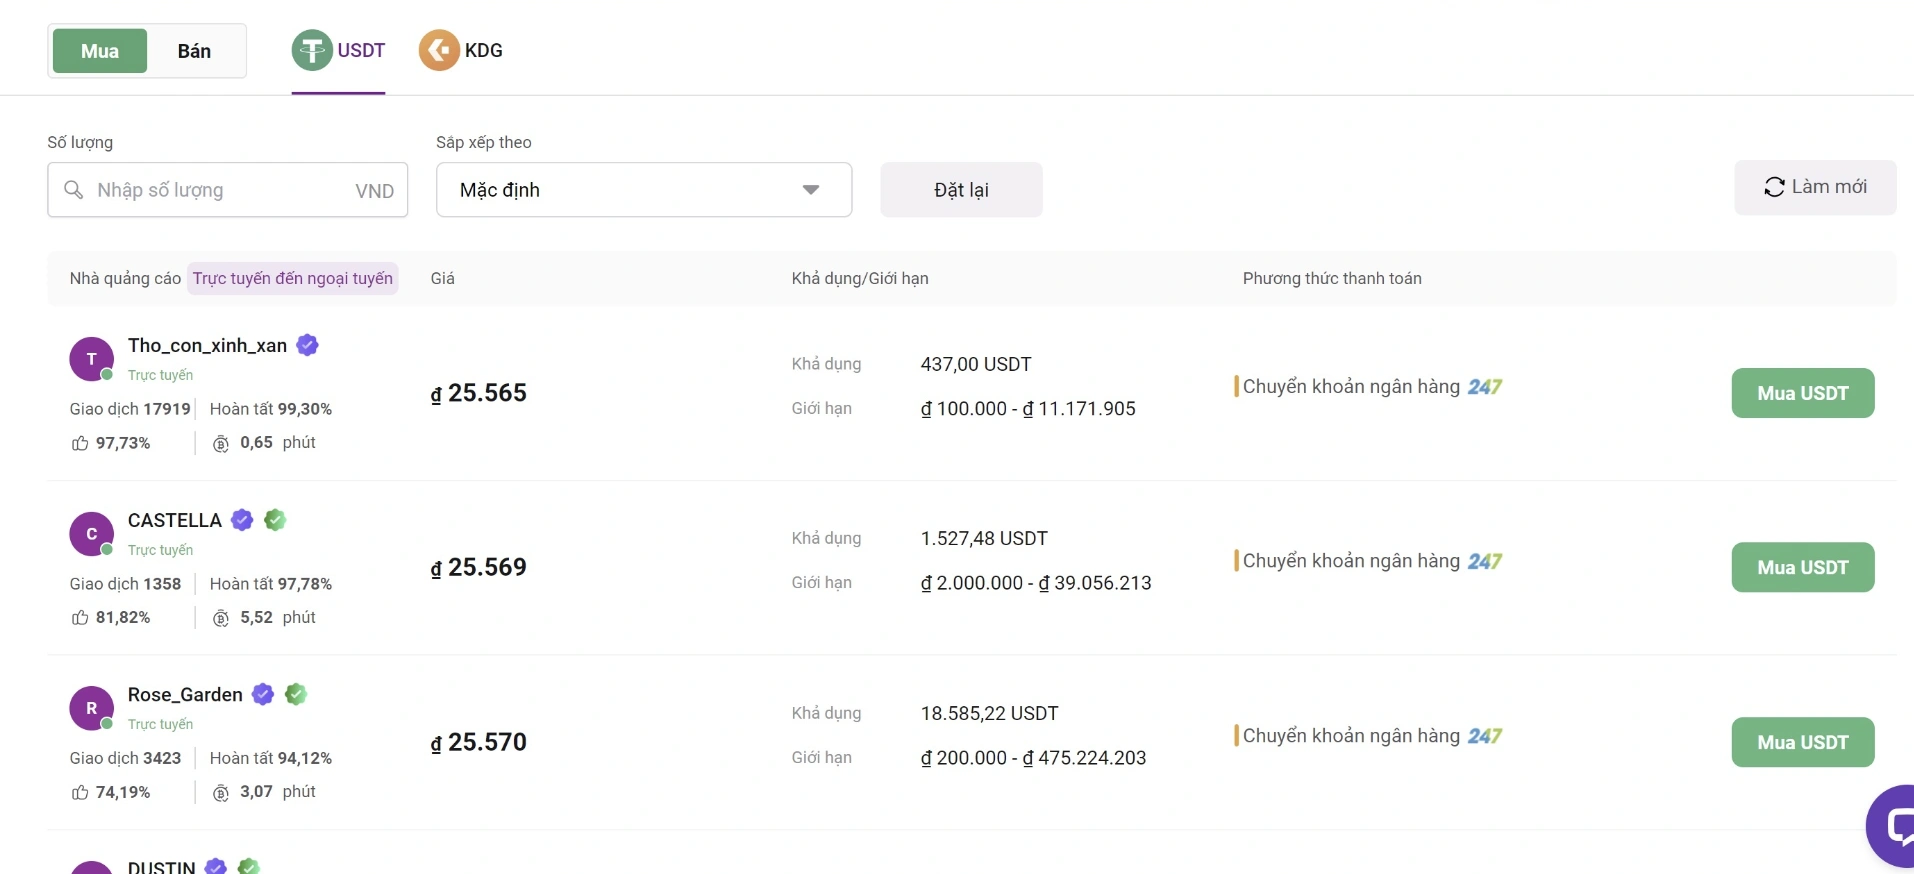The image size is (1914, 874).
Task: Click timer icon next to 3,07 phút
Action: point(221,792)
